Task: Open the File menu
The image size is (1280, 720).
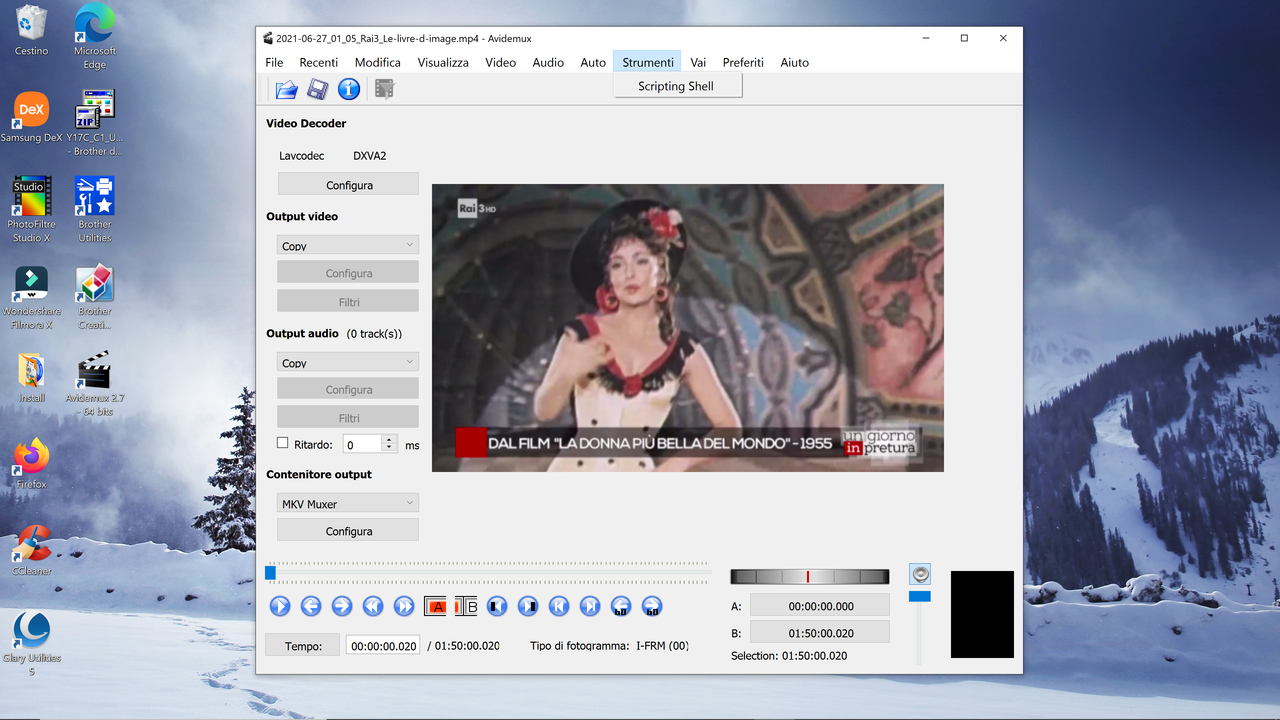Action: (x=274, y=62)
